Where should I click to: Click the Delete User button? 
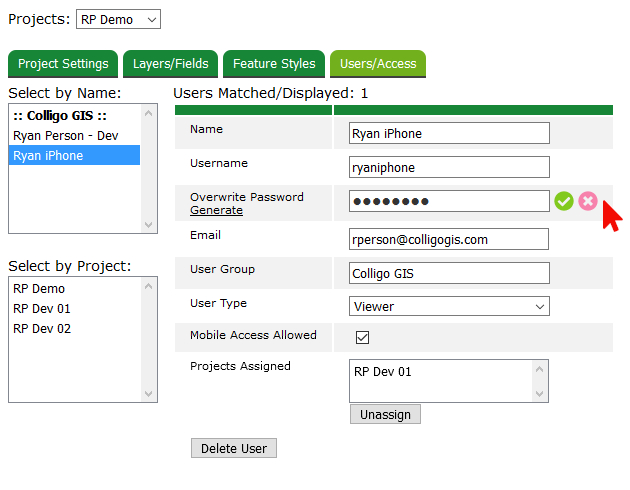[x=233, y=448]
